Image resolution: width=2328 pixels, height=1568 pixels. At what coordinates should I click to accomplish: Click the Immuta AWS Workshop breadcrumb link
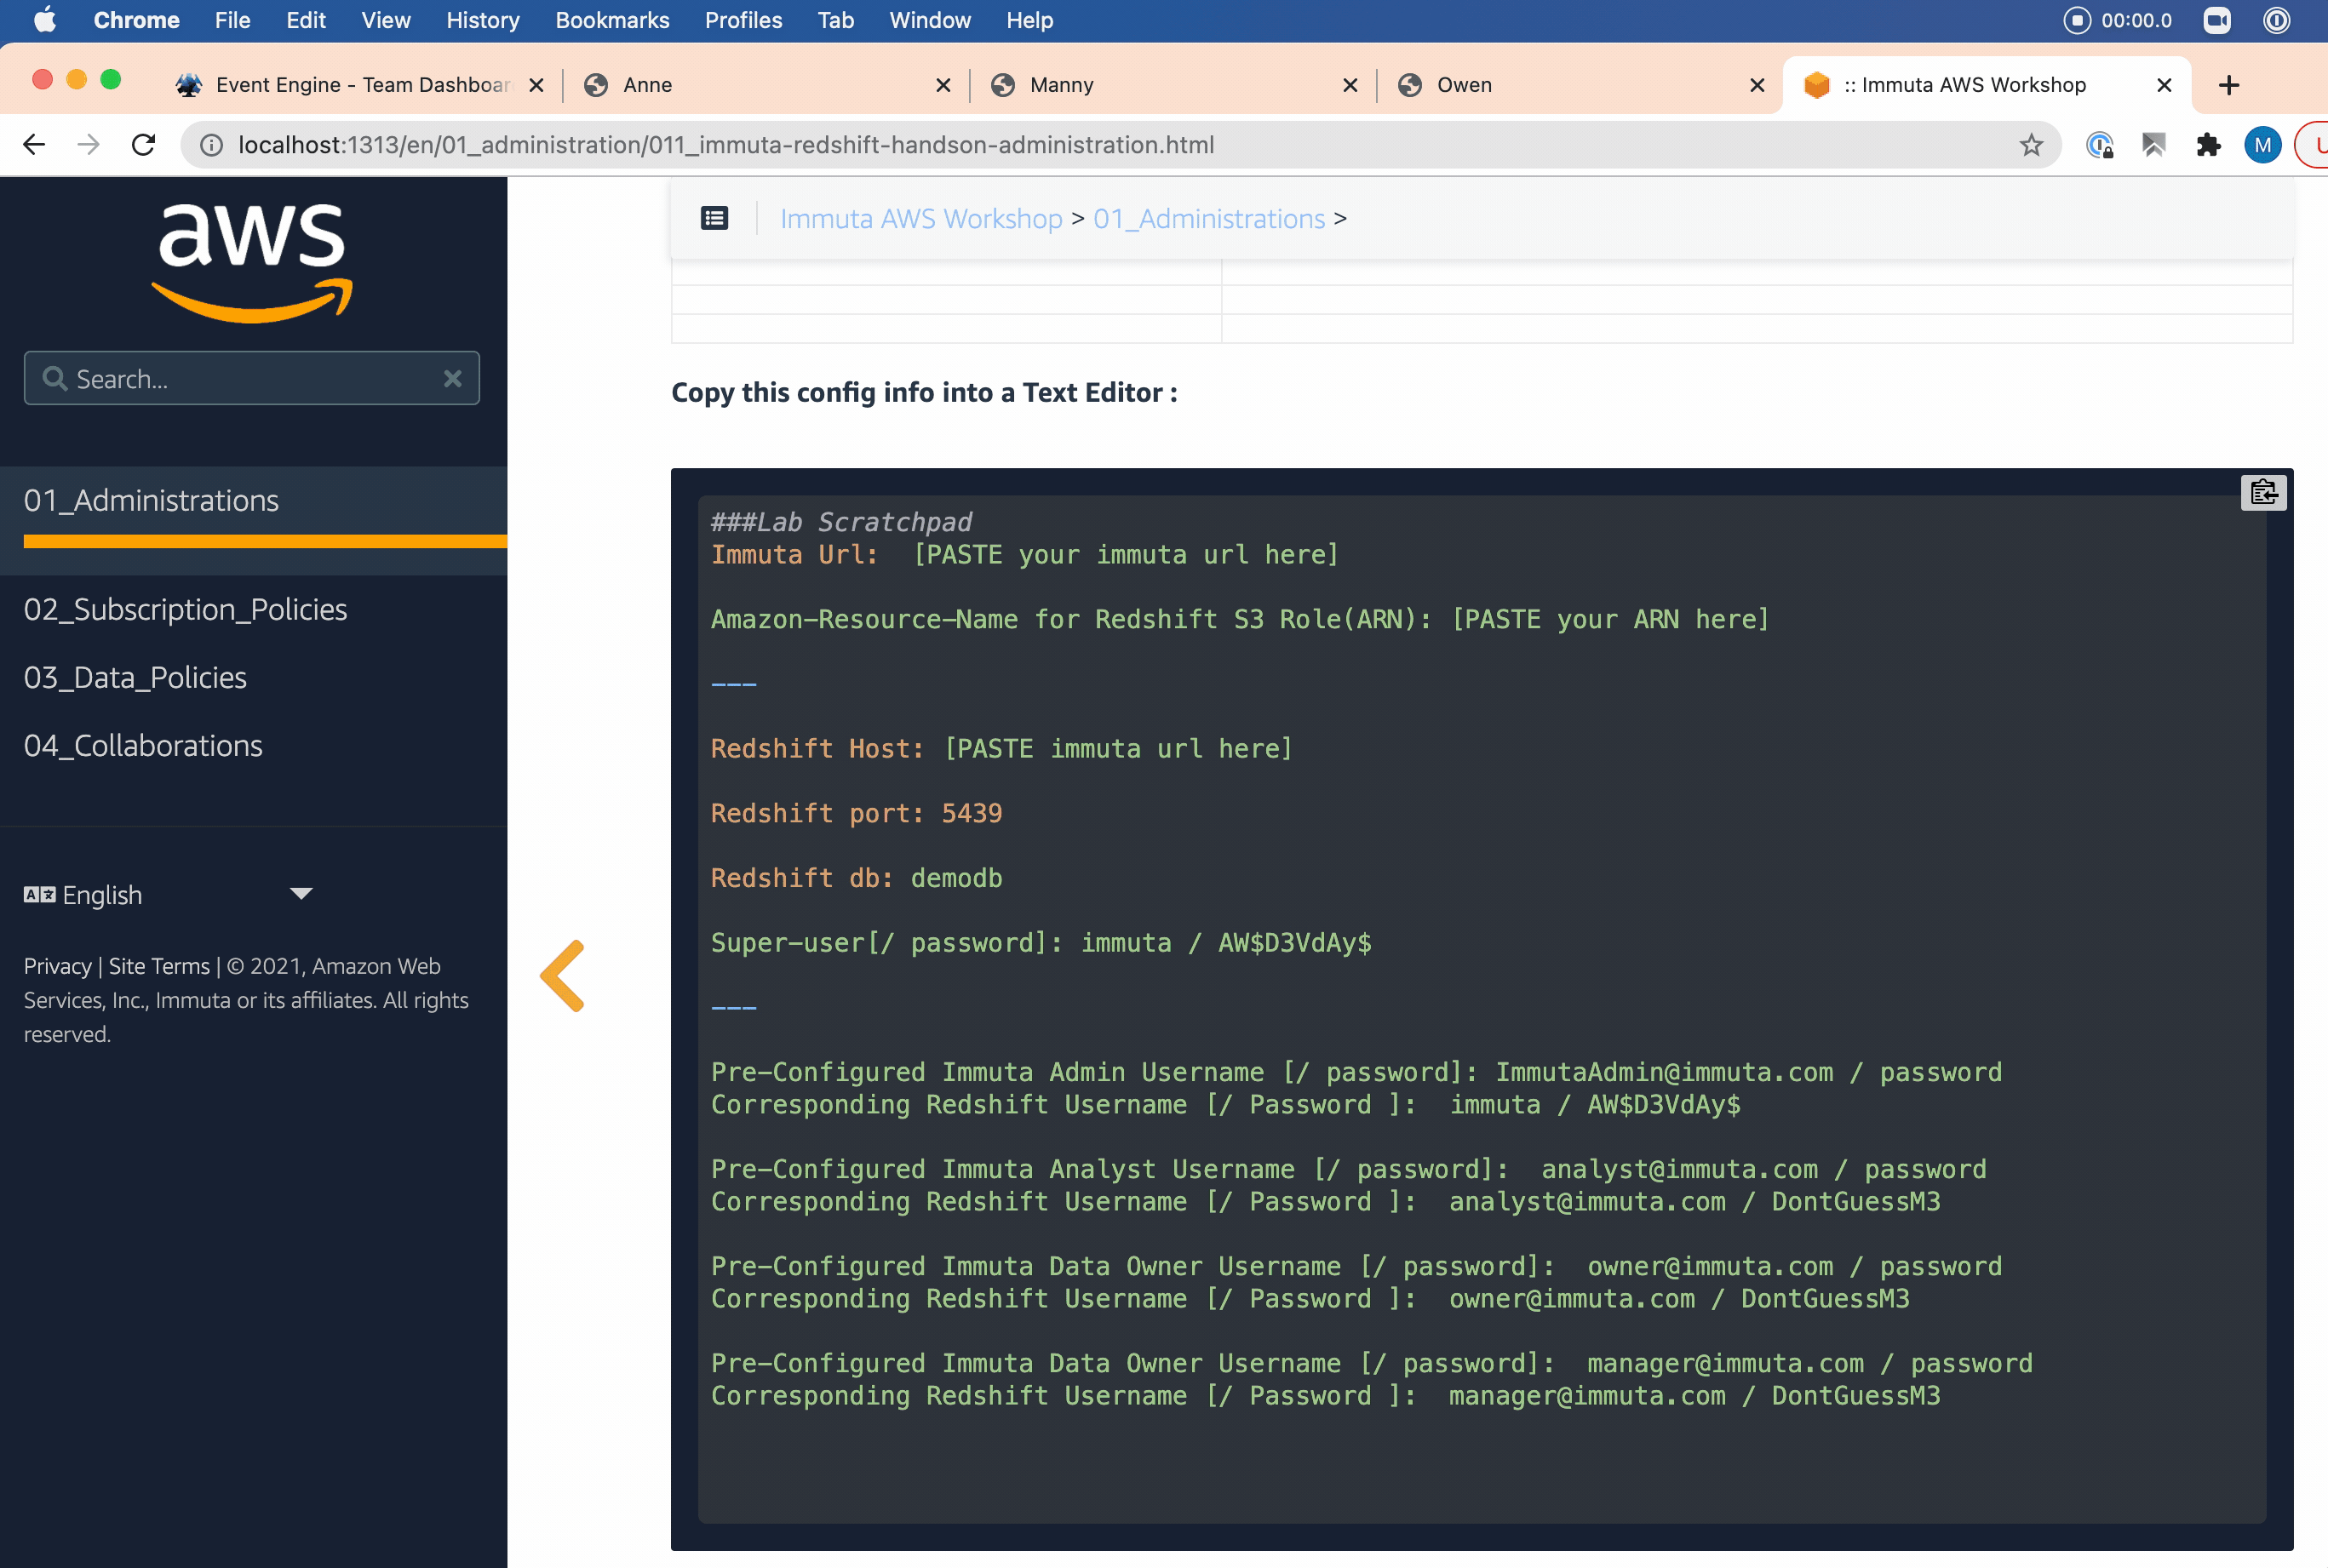click(x=921, y=218)
